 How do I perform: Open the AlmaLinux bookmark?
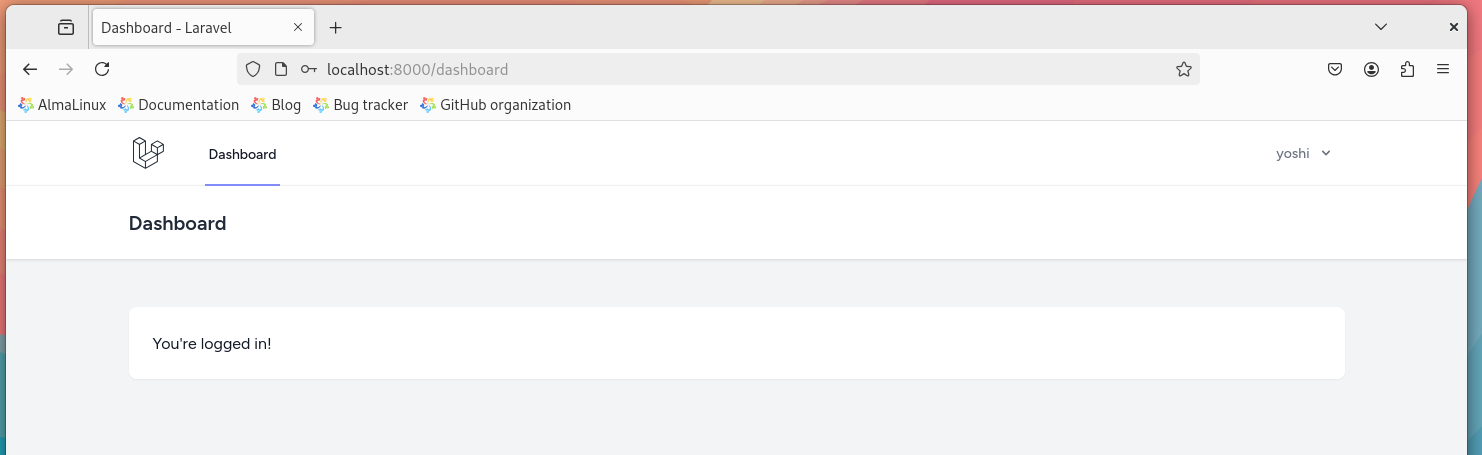click(62, 104)
